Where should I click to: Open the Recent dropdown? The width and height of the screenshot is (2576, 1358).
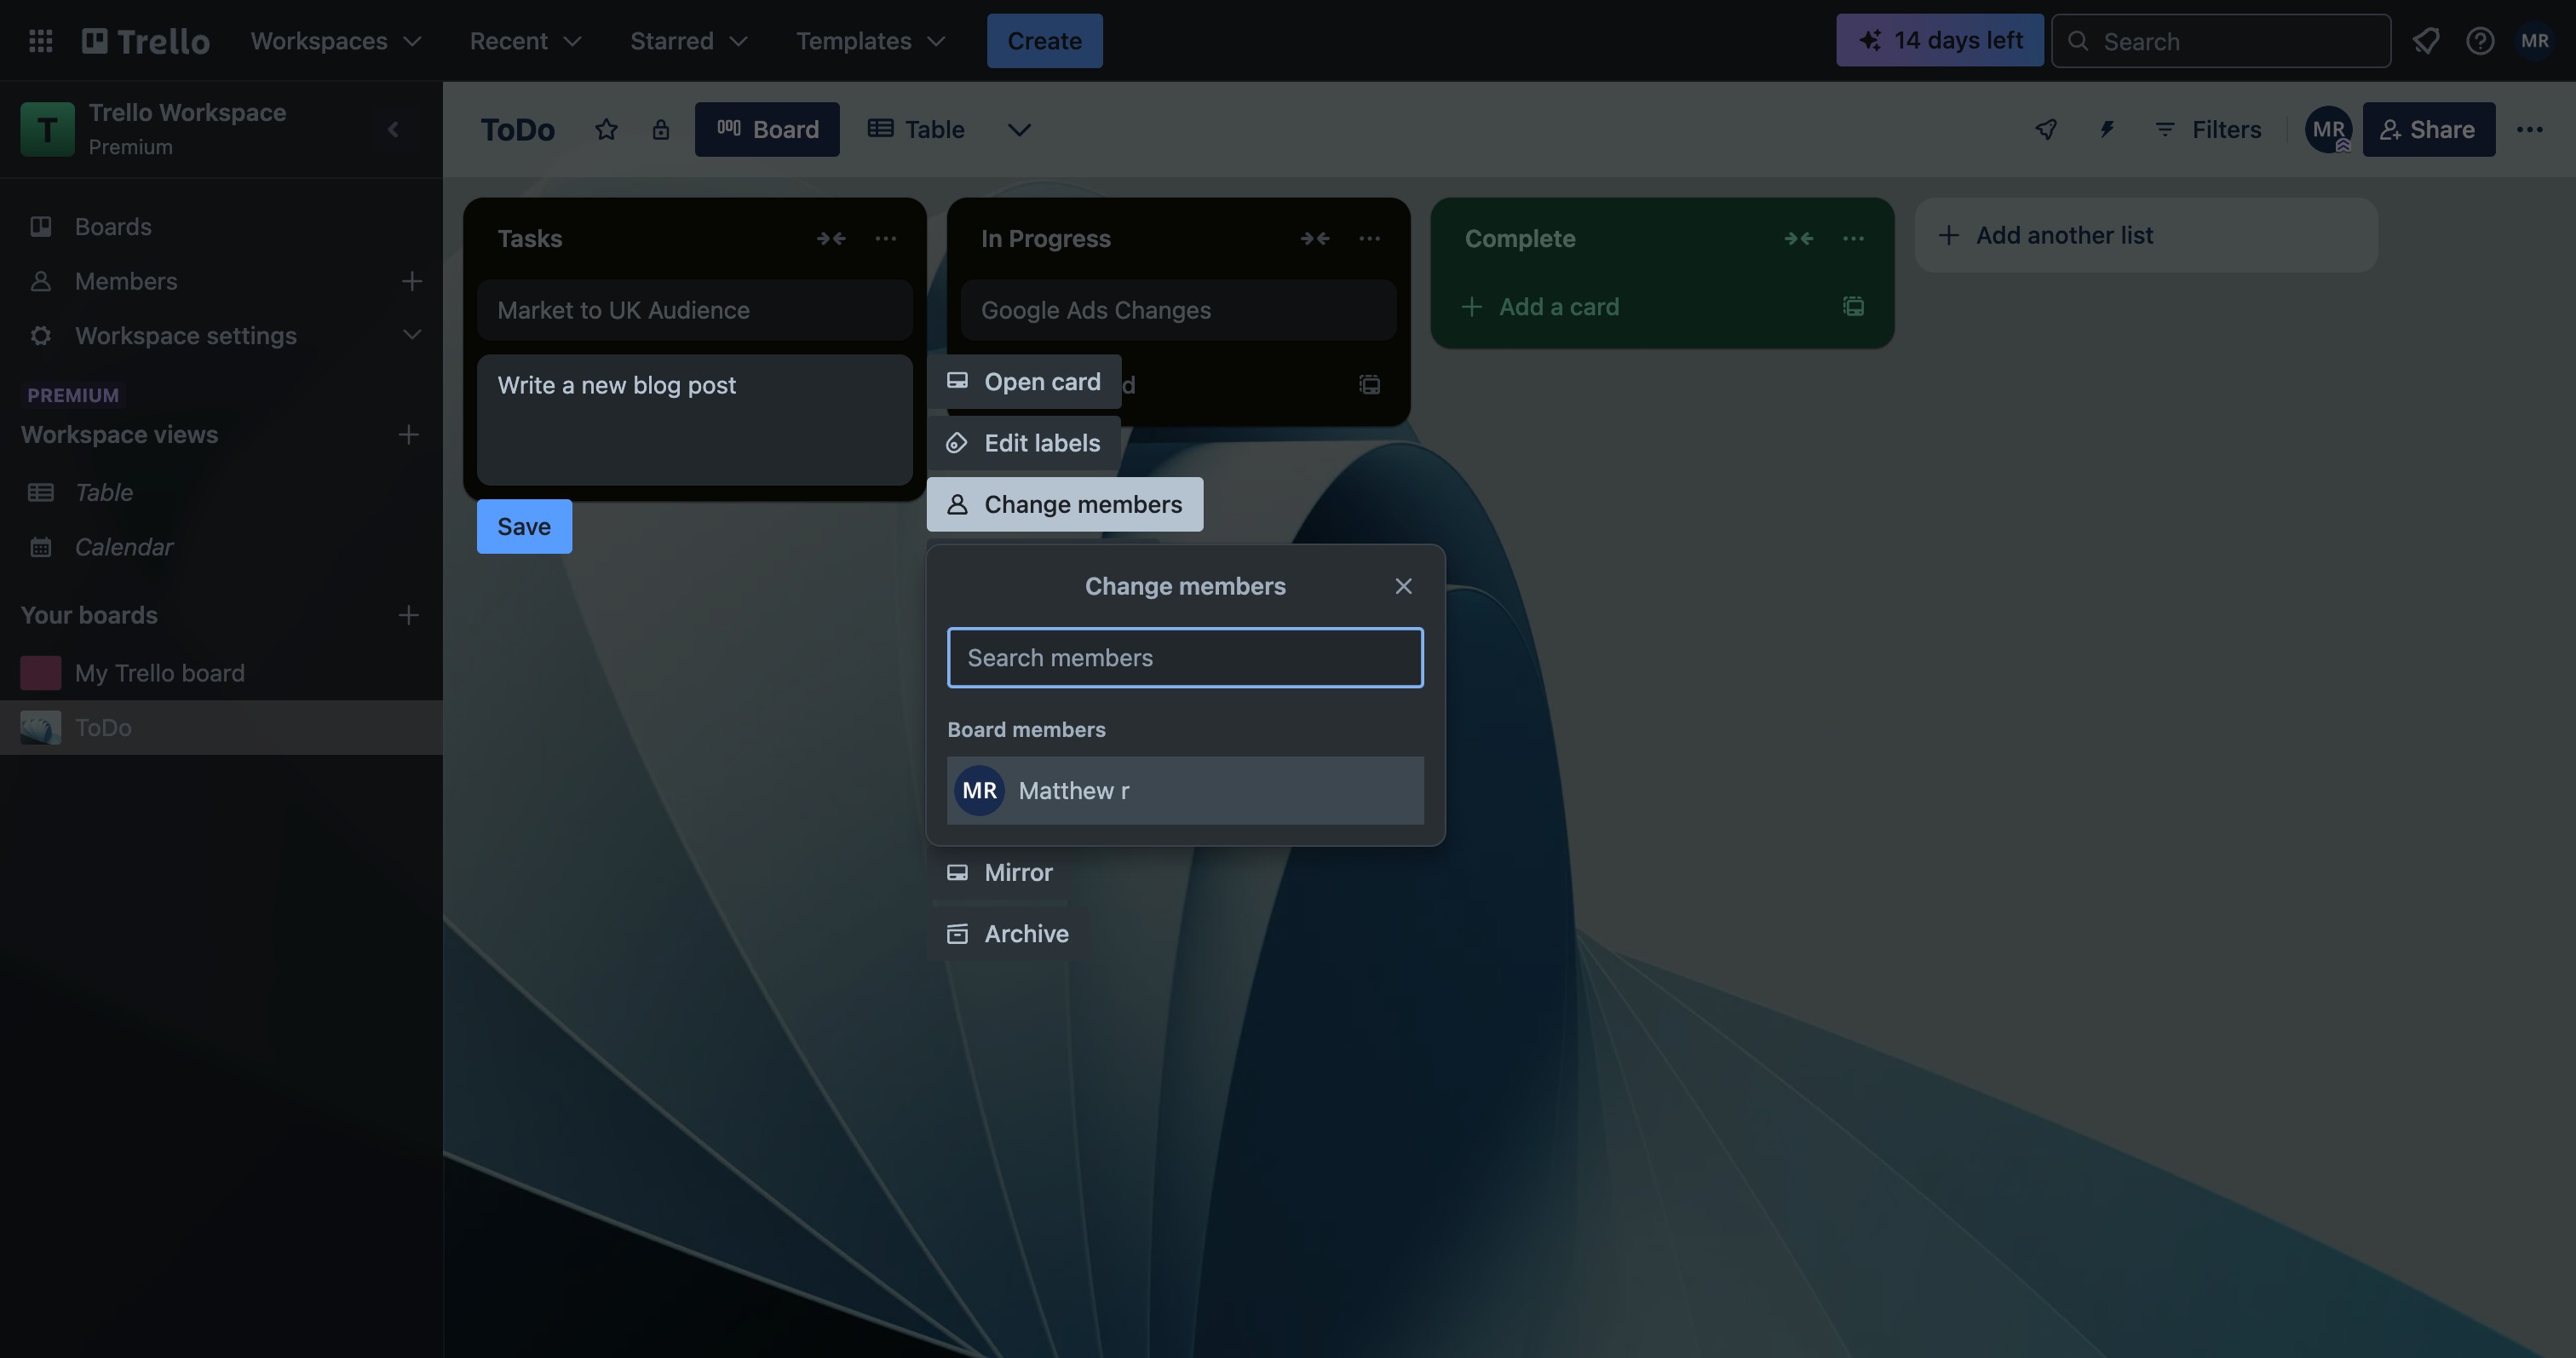[x=525, y=41]
